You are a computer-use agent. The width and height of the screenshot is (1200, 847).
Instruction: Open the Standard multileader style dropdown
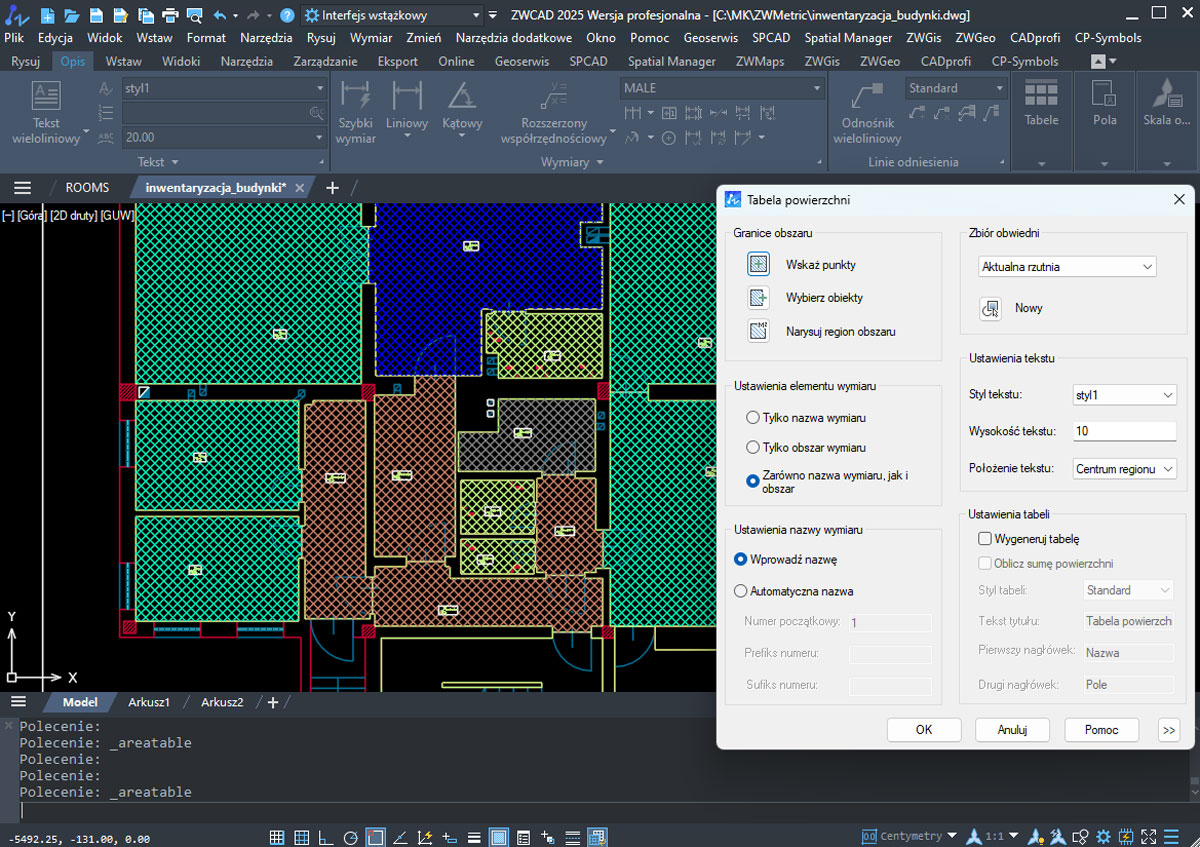tap(955, 88)
